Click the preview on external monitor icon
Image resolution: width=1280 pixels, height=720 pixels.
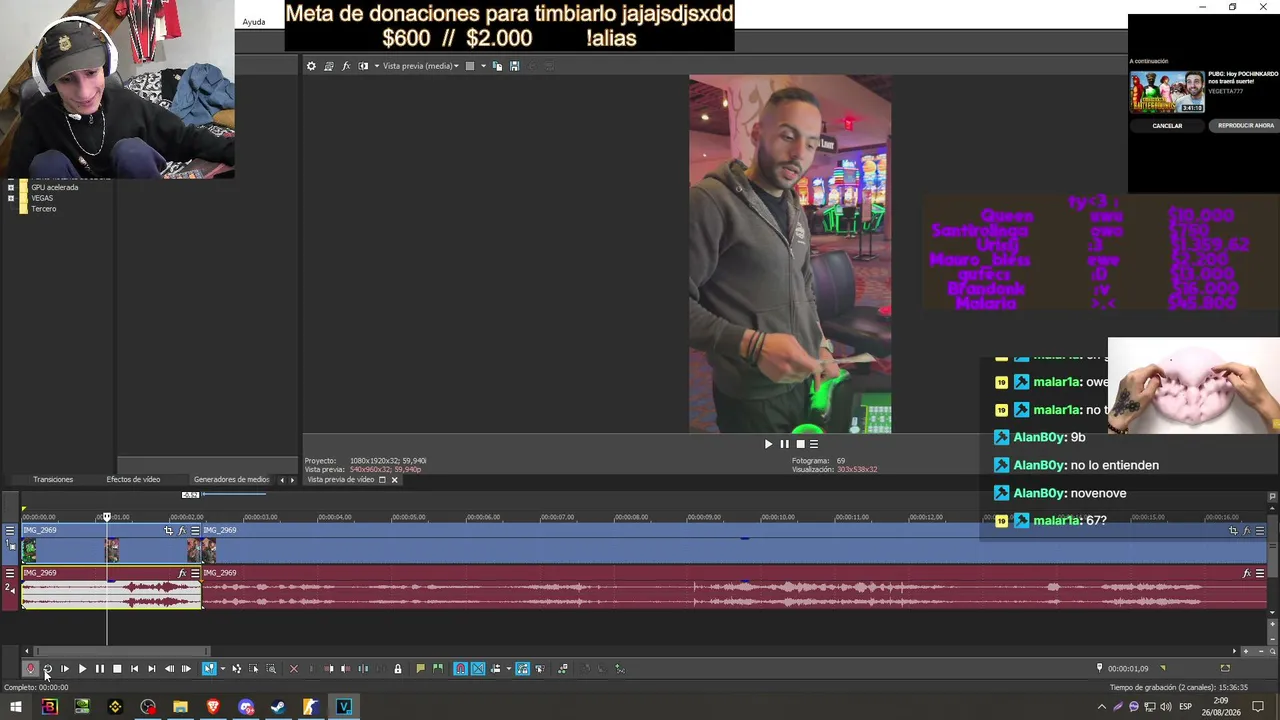(328, 66)
